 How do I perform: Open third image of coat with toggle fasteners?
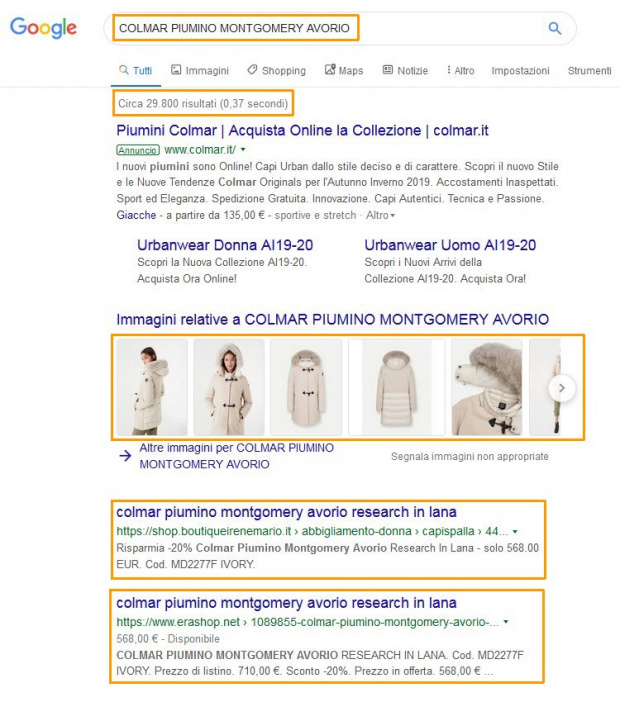[306, 387]
